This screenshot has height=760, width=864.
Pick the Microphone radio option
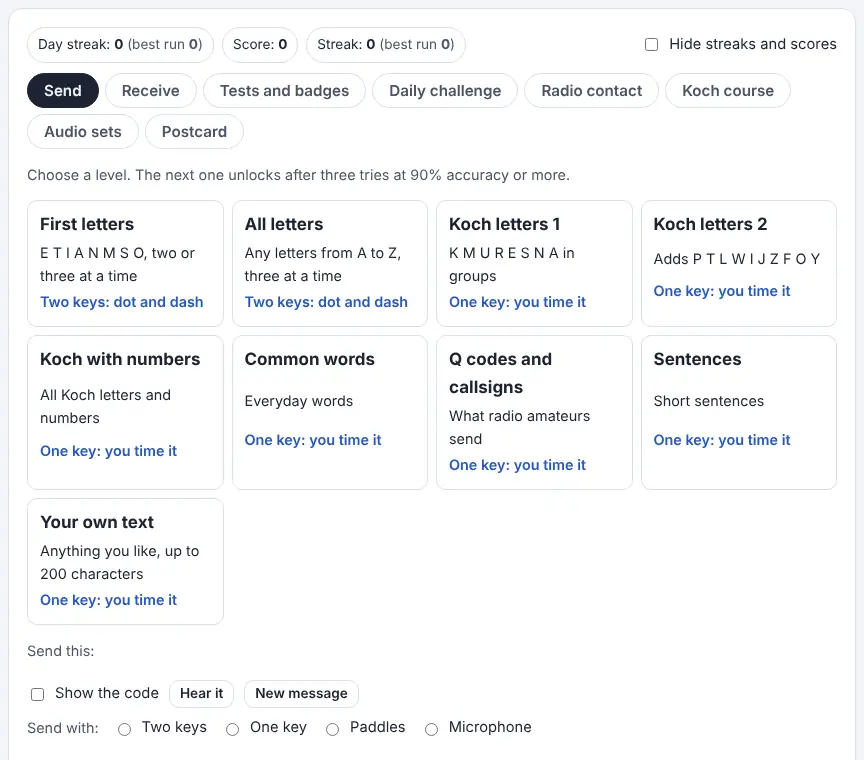(x=431, y=729)
